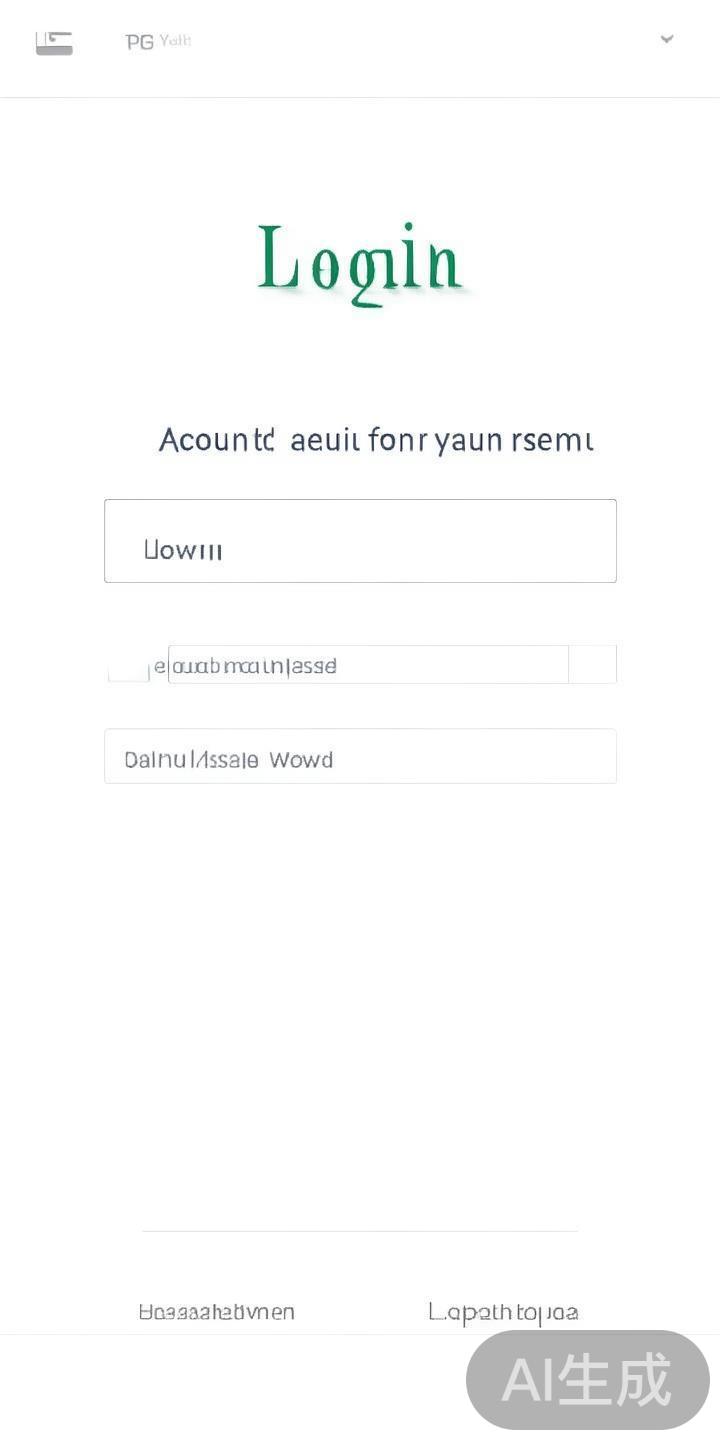Focus the "Uowm" input field
Image resolution: width=720 pixels, height=1440 pixels.
360,541
